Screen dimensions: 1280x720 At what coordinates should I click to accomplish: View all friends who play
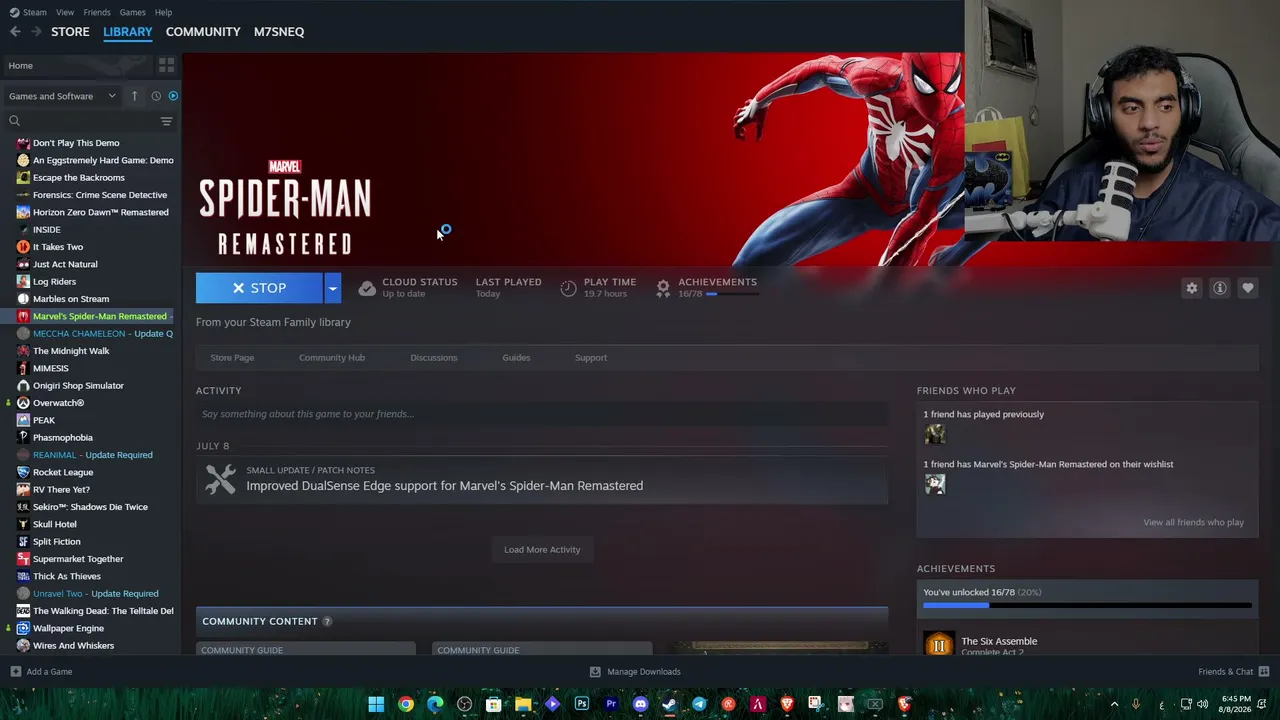[1193, 522]
